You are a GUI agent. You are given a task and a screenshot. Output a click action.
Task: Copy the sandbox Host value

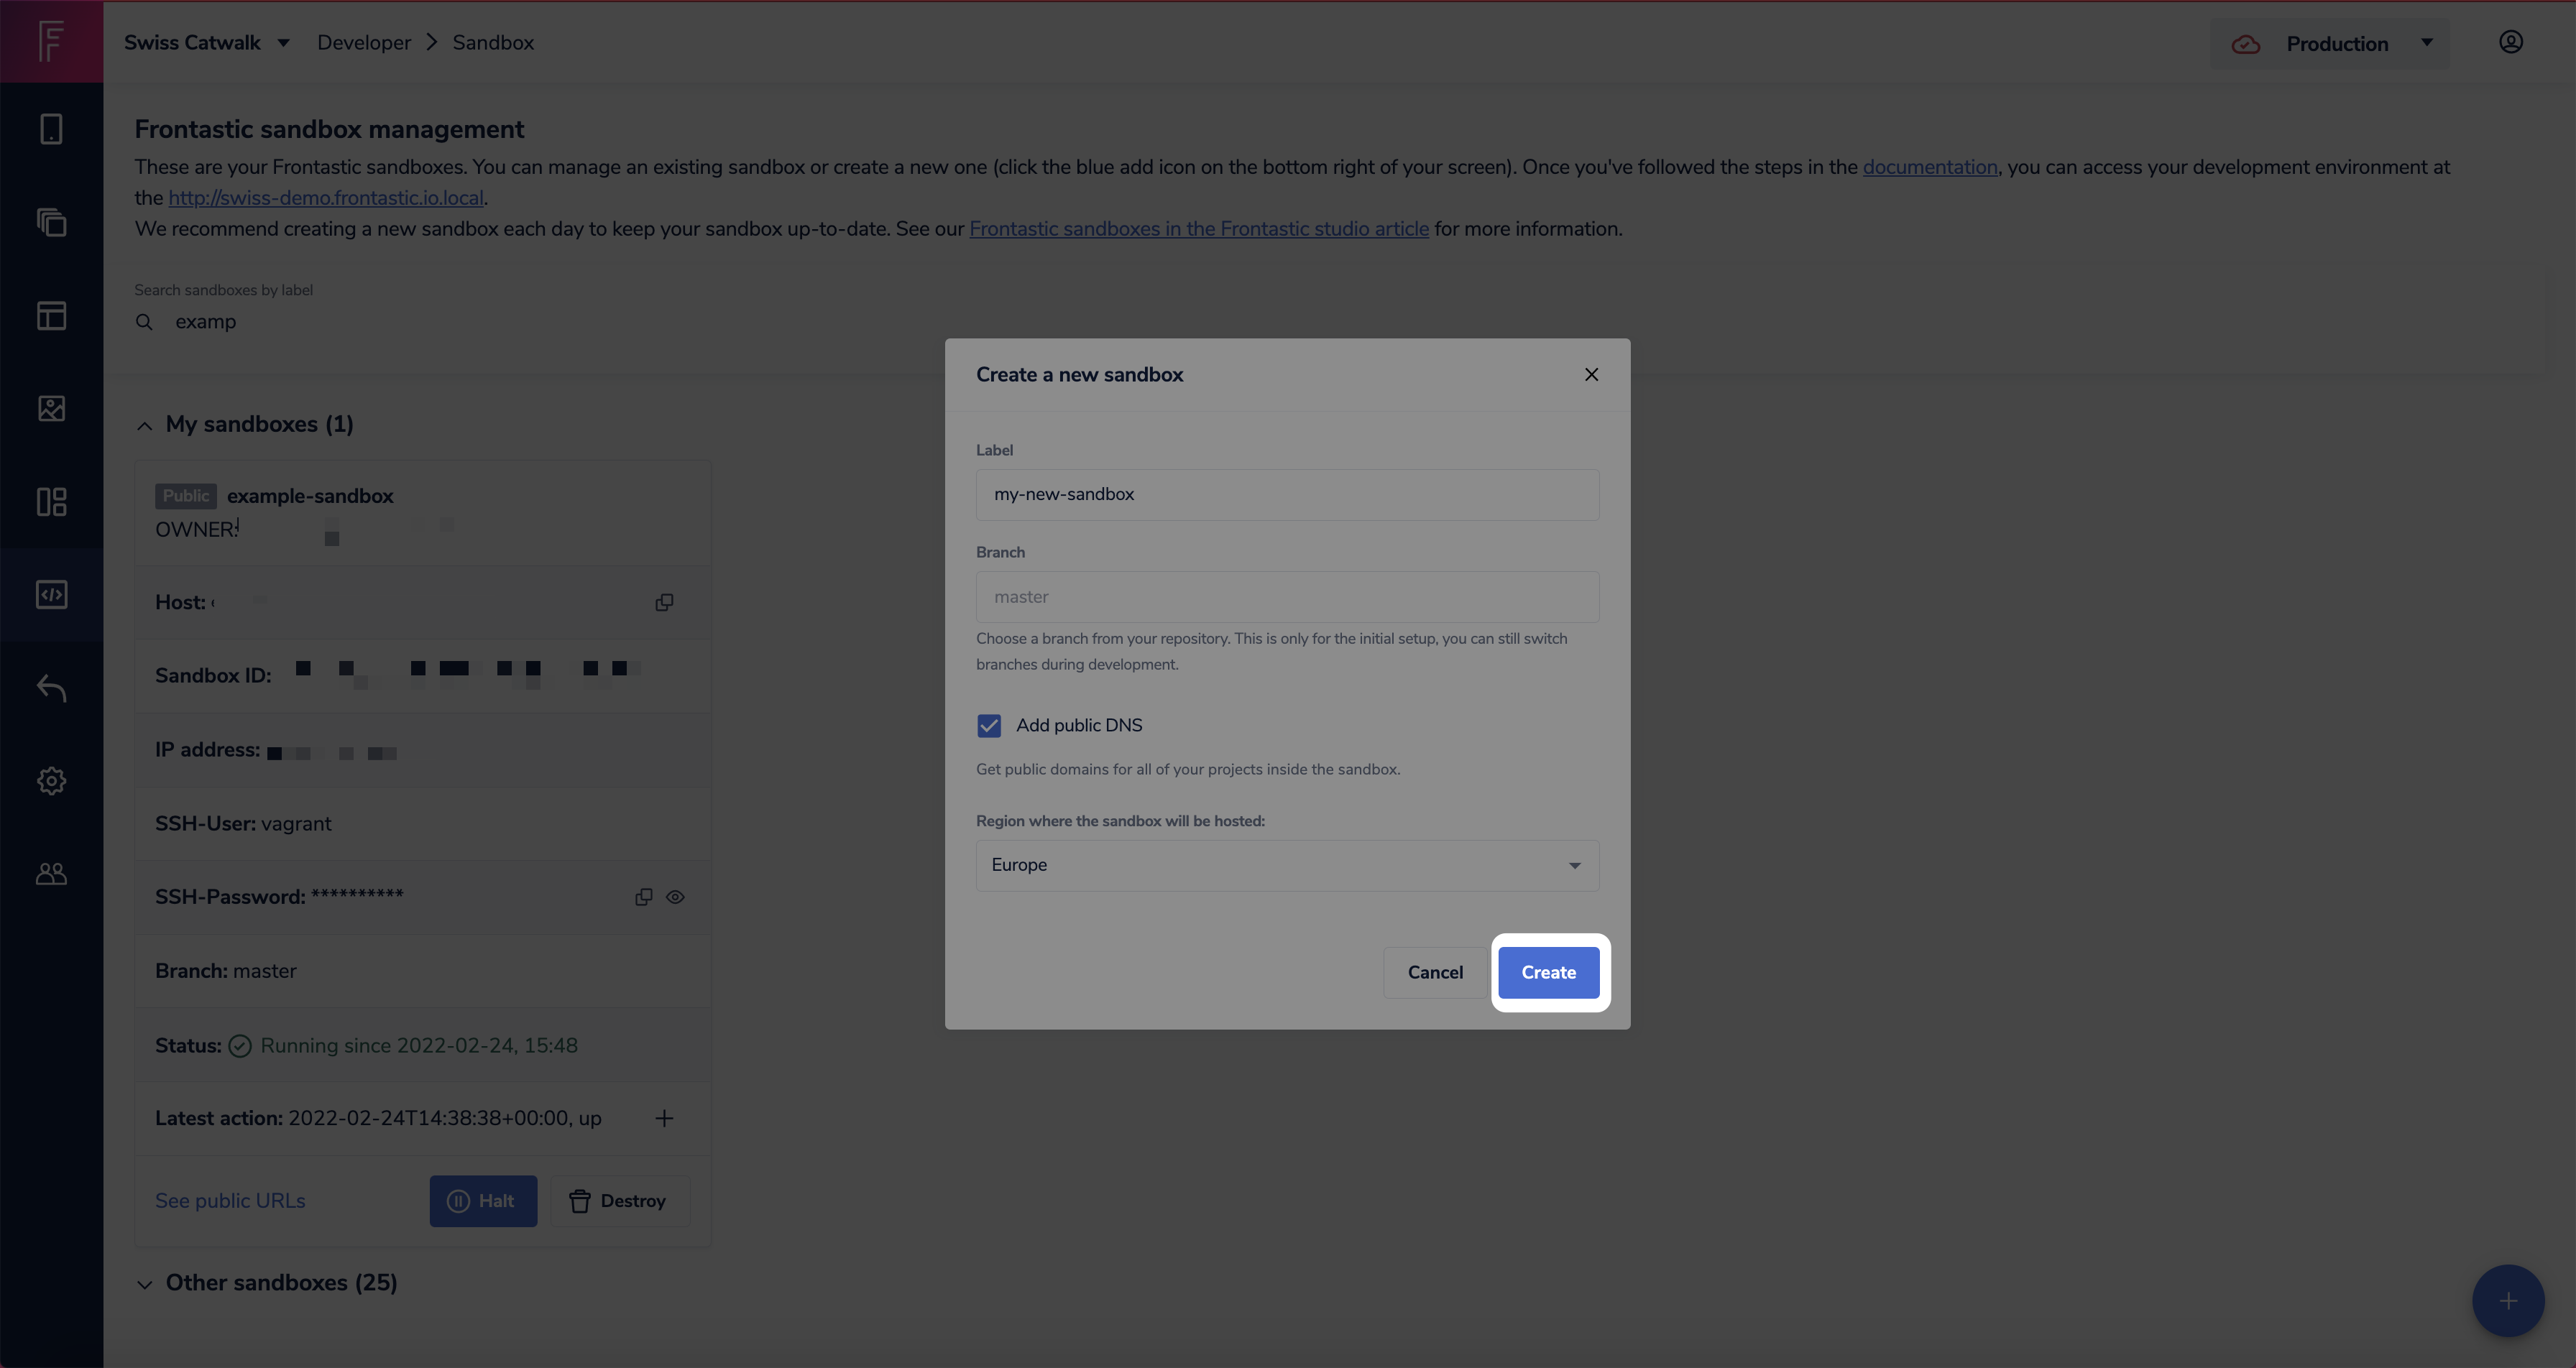click(x=664, y=602)
